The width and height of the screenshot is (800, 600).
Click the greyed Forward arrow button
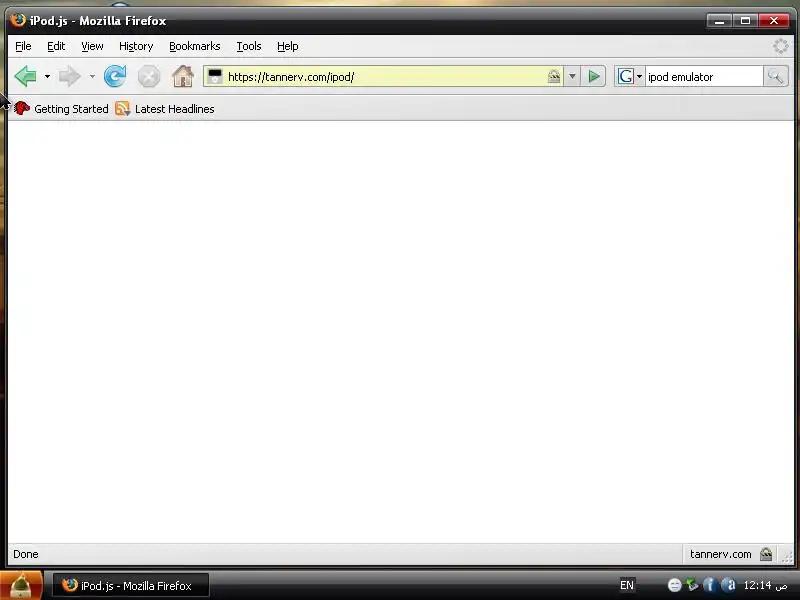pos(70,77)
